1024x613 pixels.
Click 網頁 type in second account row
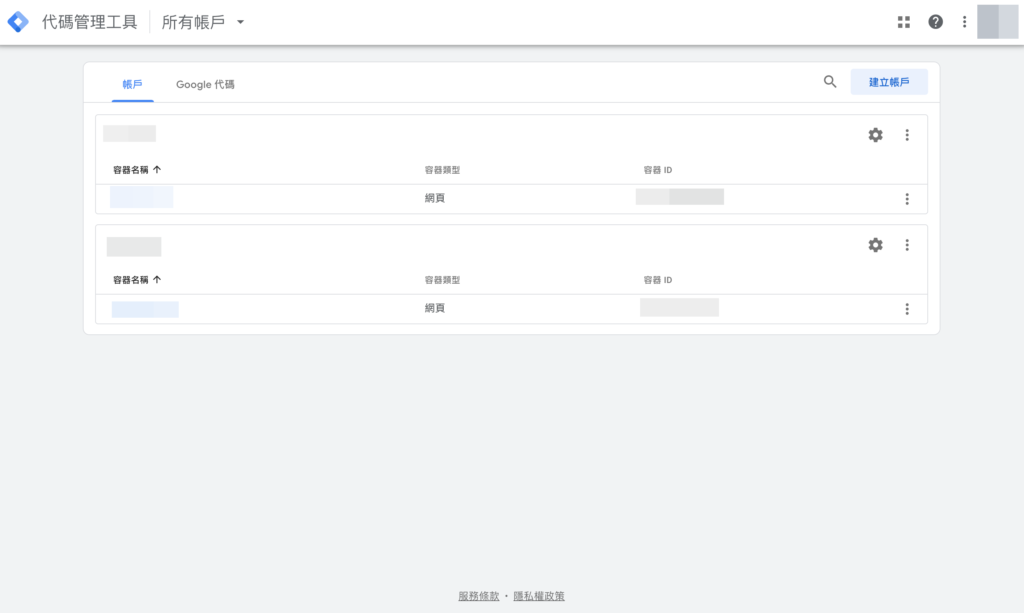tap(435, 308)
